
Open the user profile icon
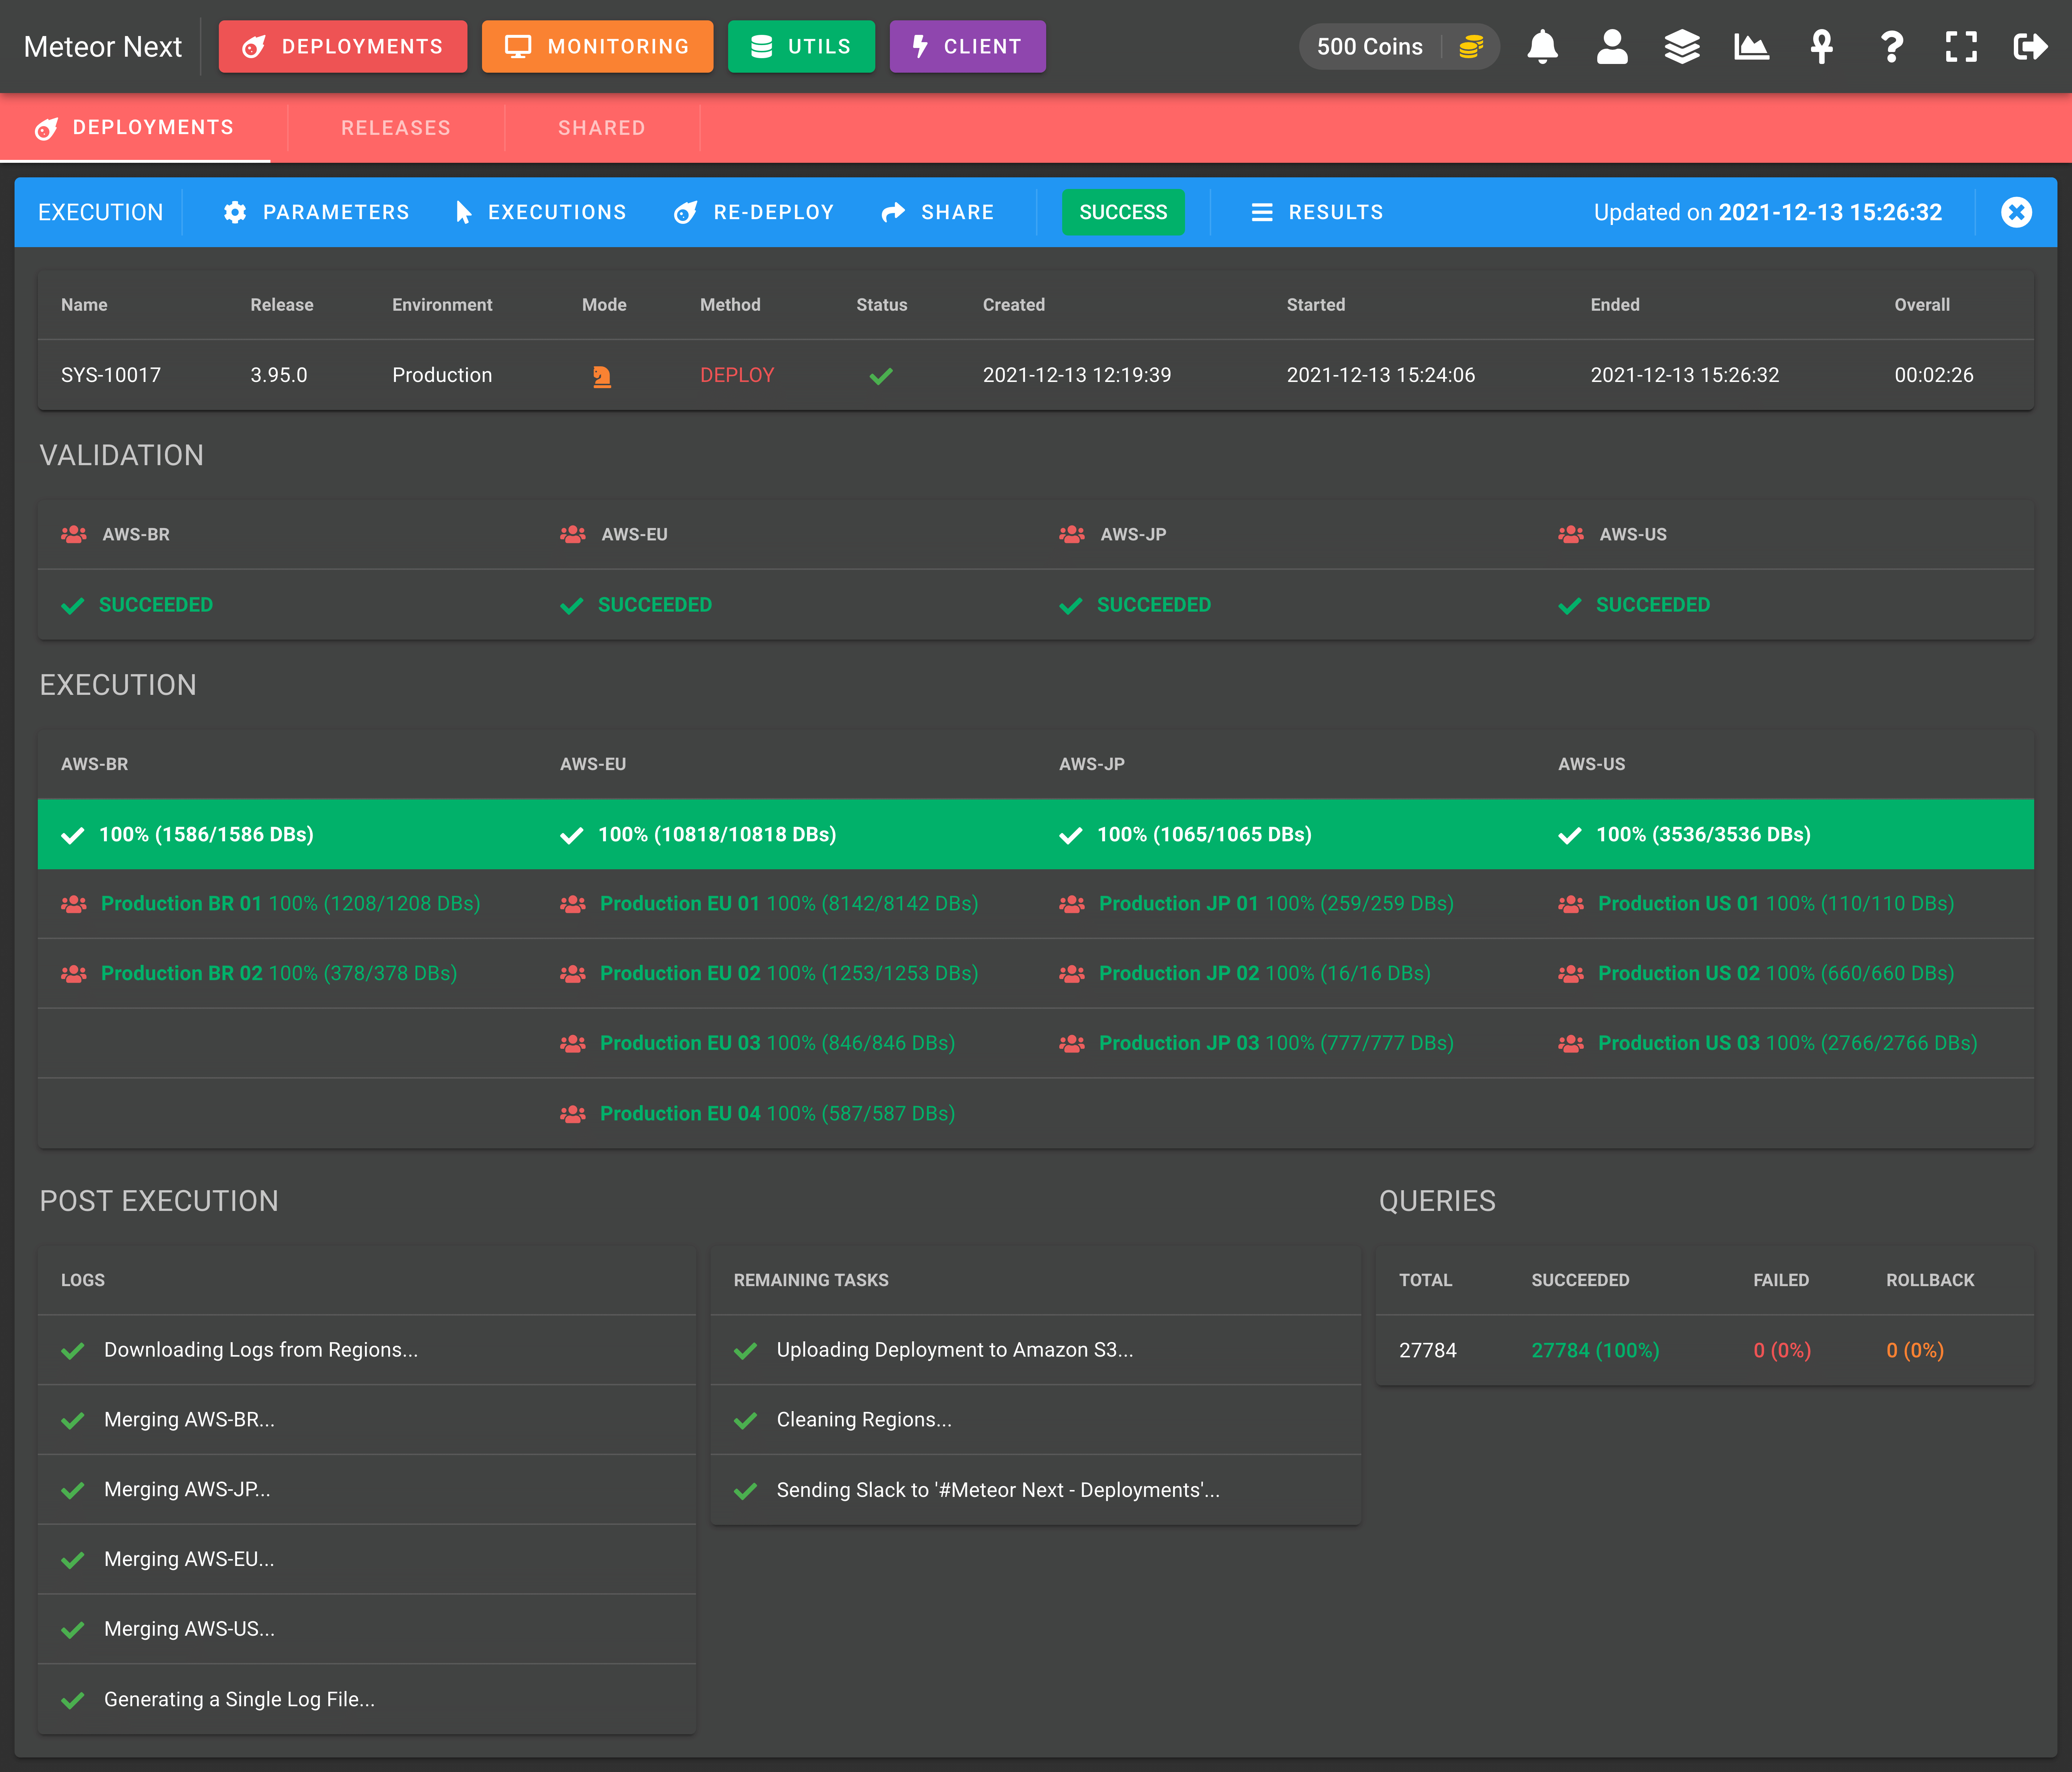[1612, 47]
